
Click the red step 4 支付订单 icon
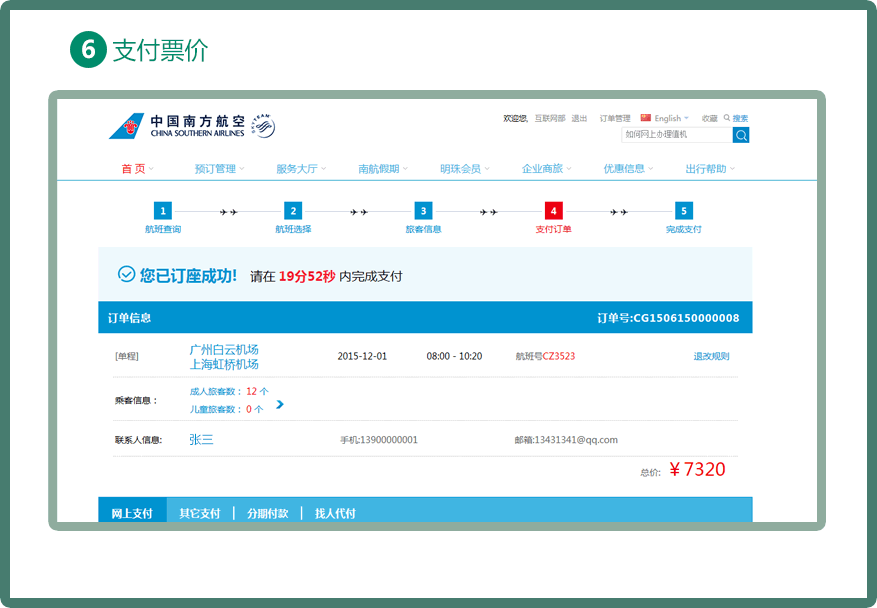point(553,211)
